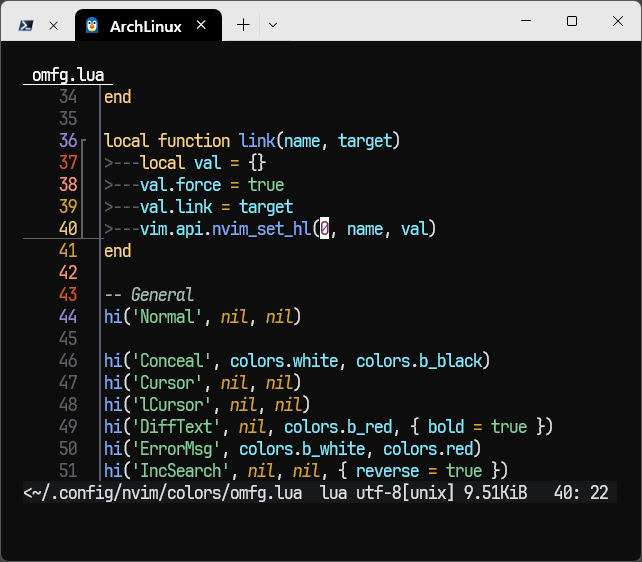This screenshot has height=562, width=642.
Task: Select the ArchLinux tab label
Action: point(146,26)
